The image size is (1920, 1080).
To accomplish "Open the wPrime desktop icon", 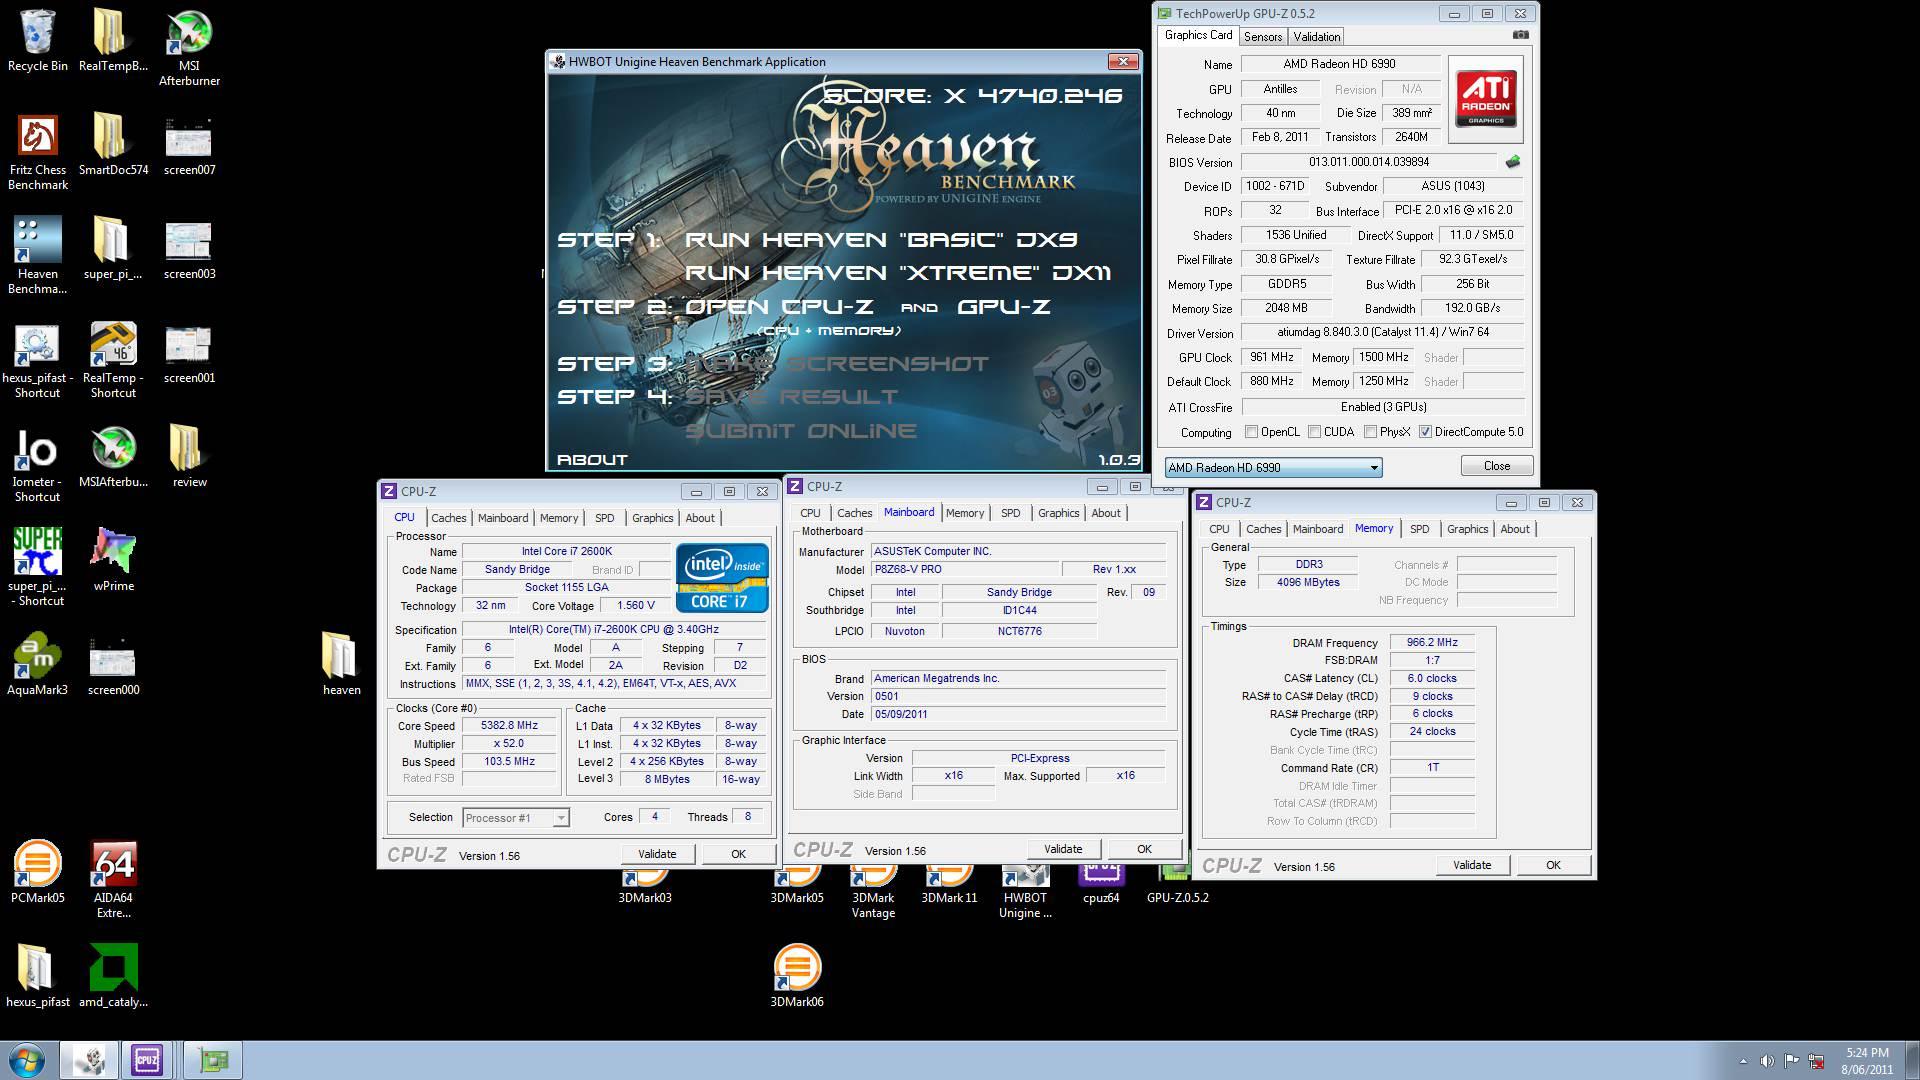I will click(x=113, y=560).
